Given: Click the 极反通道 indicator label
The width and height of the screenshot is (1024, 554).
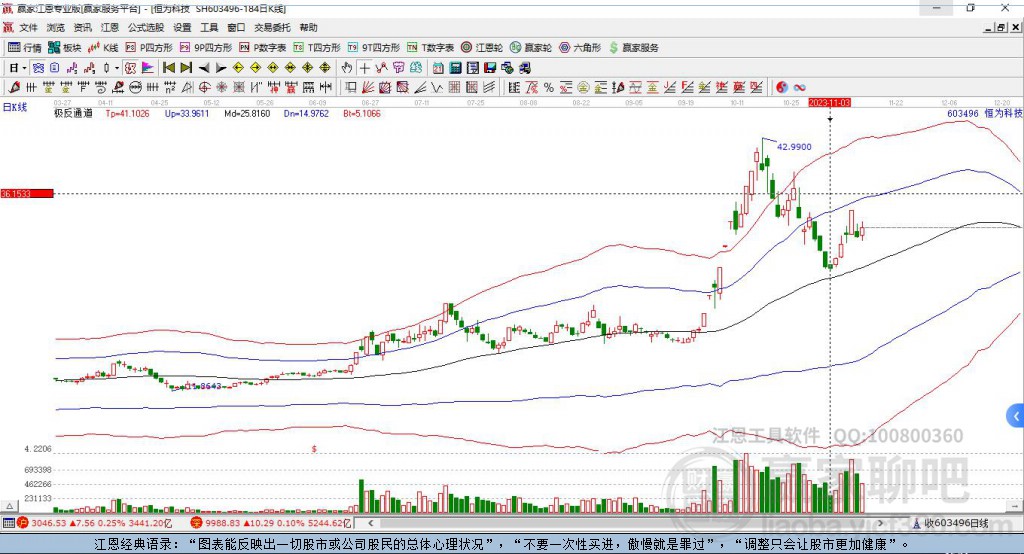Looking at the screenshot, I should coord(73,114).
